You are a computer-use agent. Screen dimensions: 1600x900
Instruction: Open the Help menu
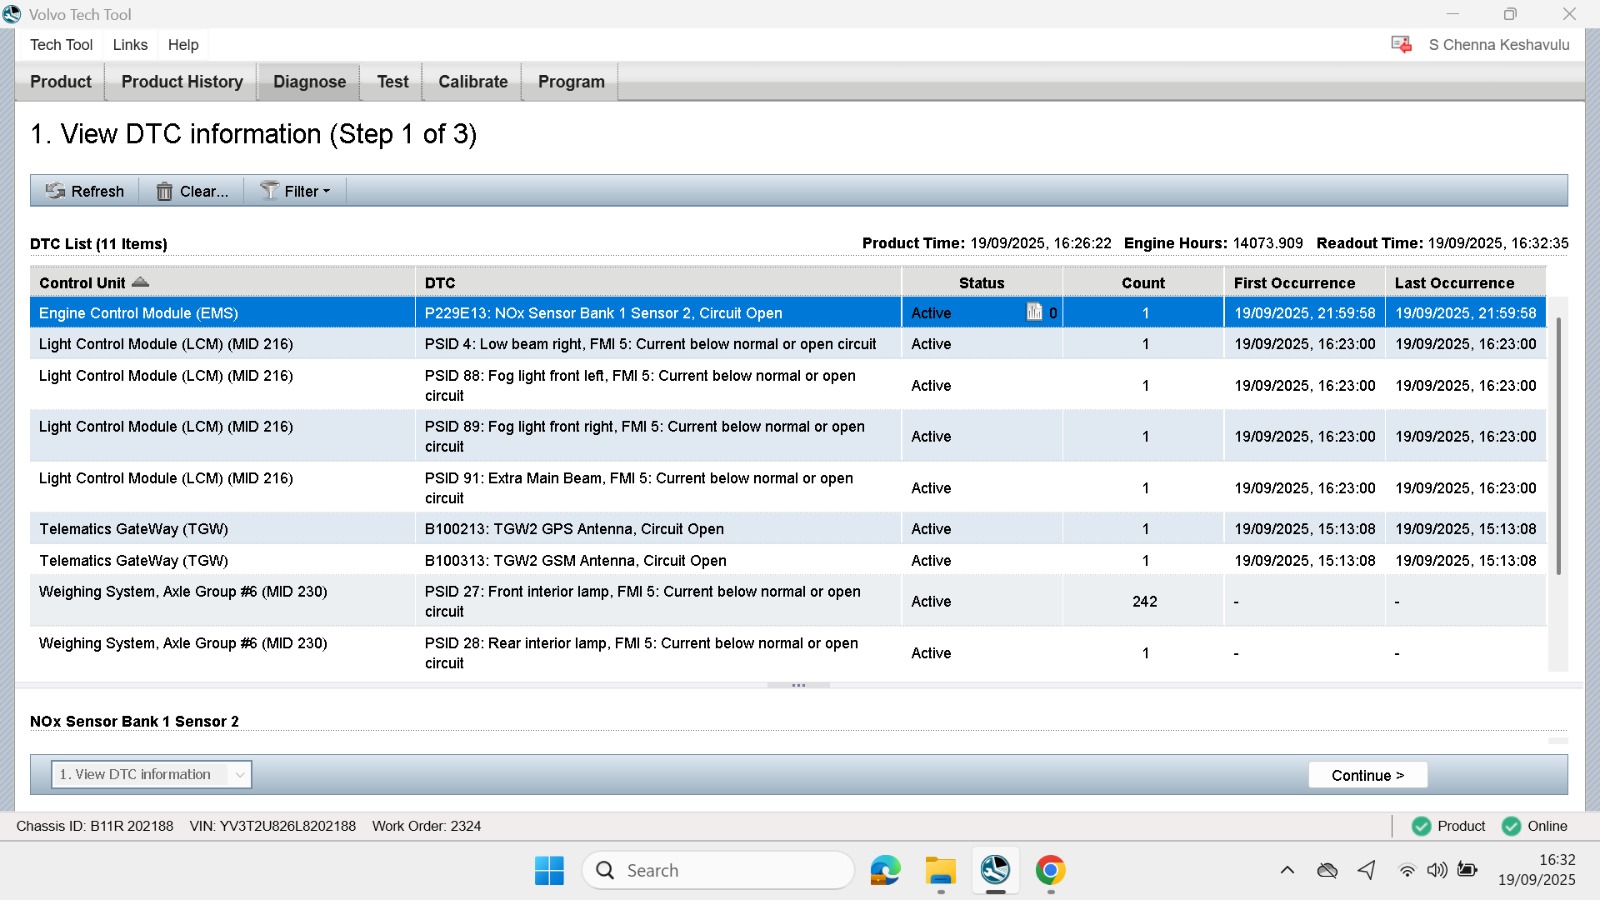(x=183, y=45)
